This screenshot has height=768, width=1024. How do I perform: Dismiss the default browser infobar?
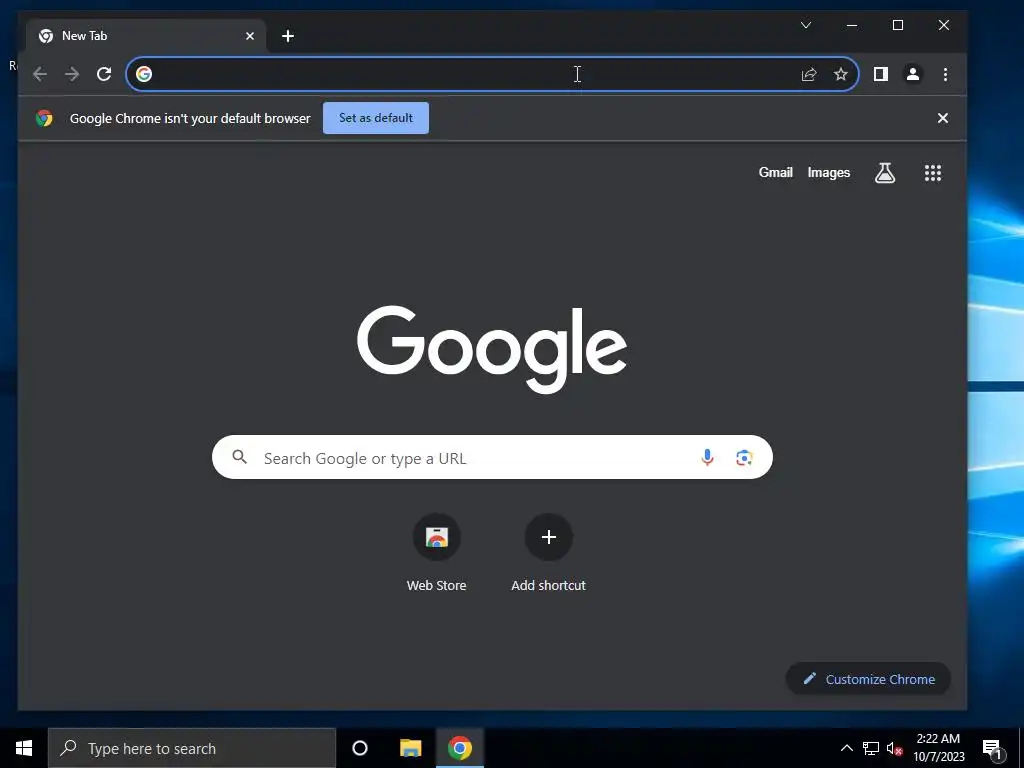943,118
